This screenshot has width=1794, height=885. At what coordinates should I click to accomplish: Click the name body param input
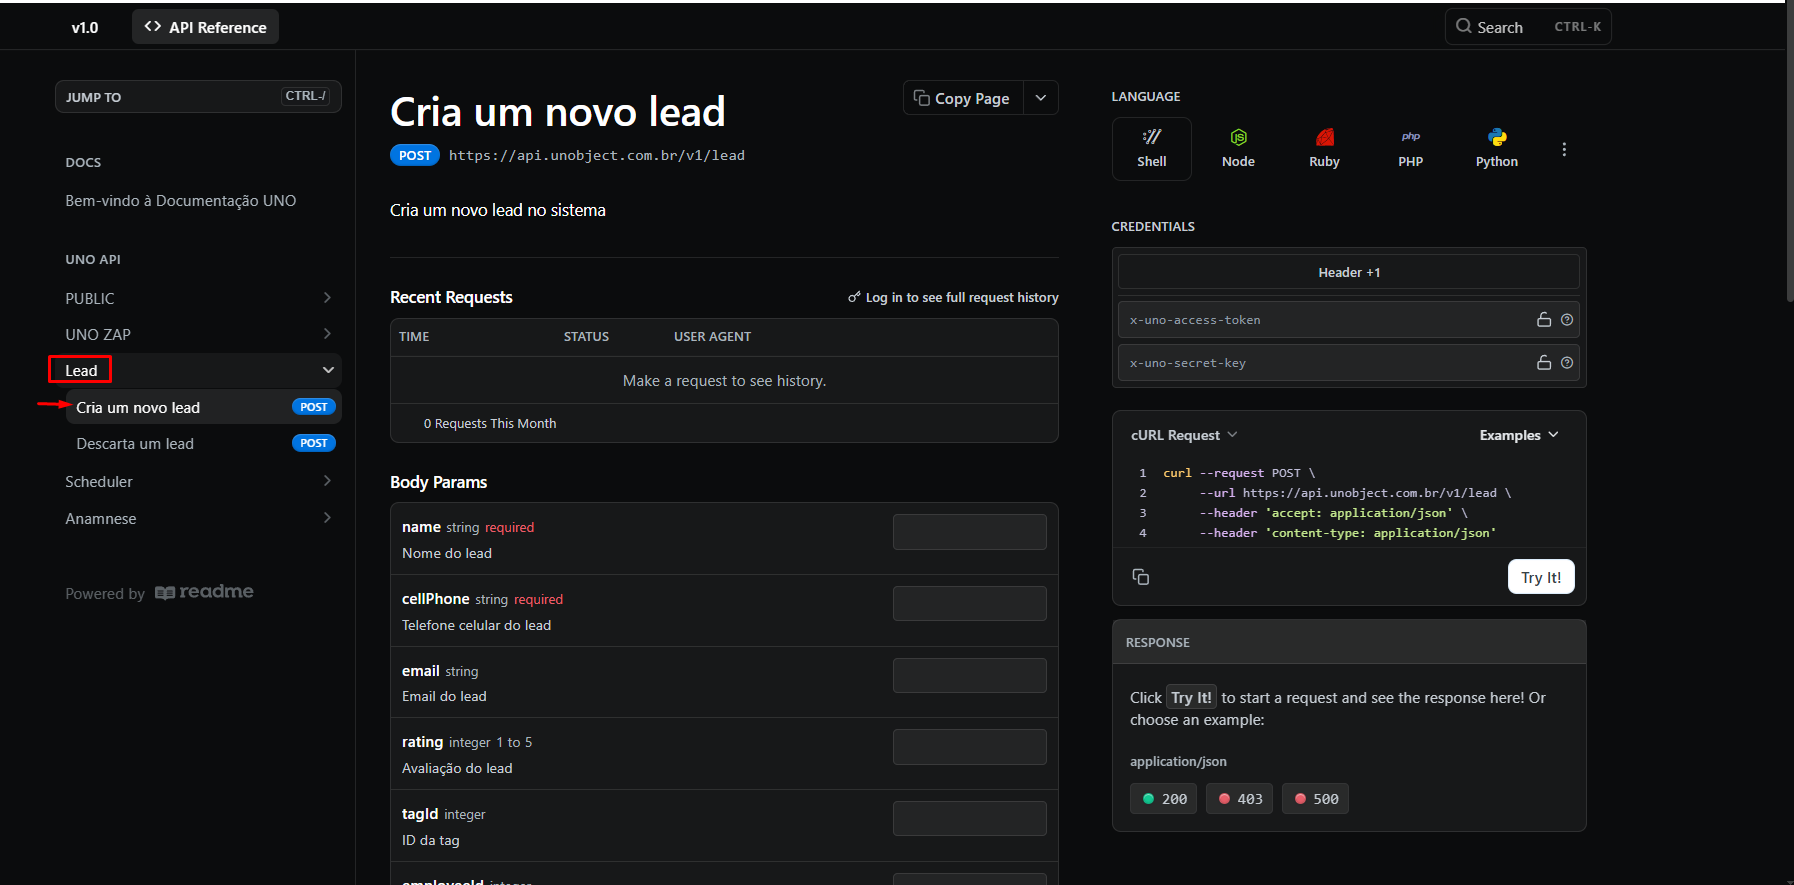click(x=970, y=532)
